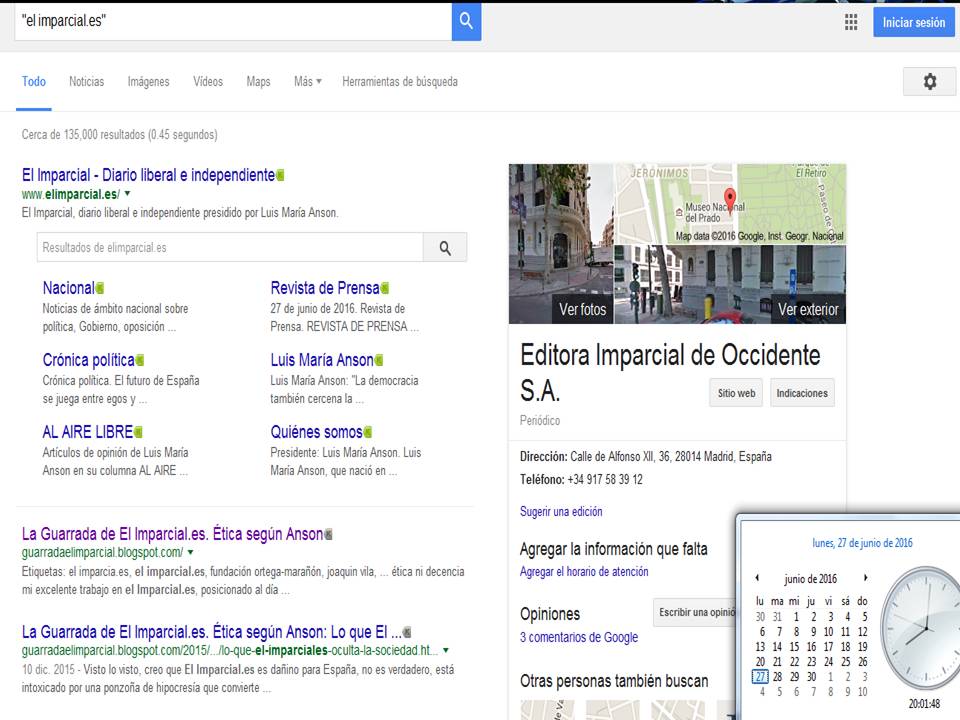The height and width of the screenshot is (720, 960).
Task: Click Sugerir una edición link
Action: (x=561, y=511)
